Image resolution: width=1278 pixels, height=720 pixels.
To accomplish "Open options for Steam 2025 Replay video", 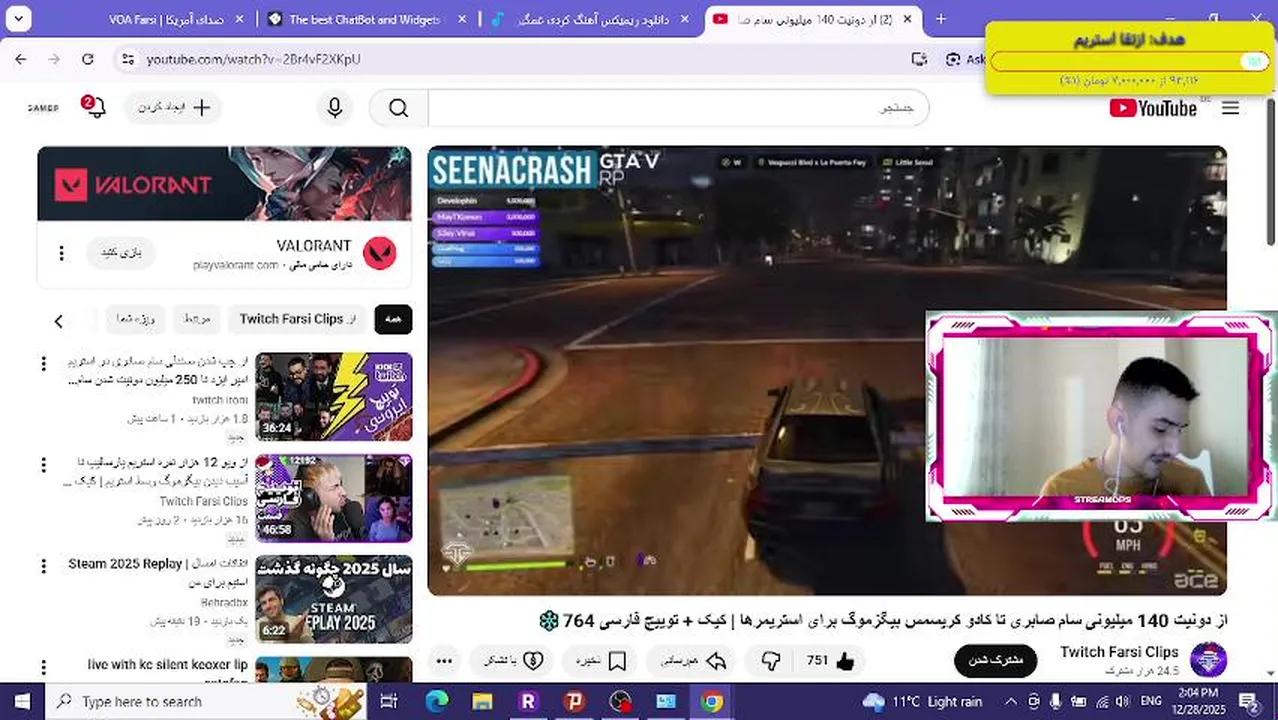I will (x=43, y=566).
